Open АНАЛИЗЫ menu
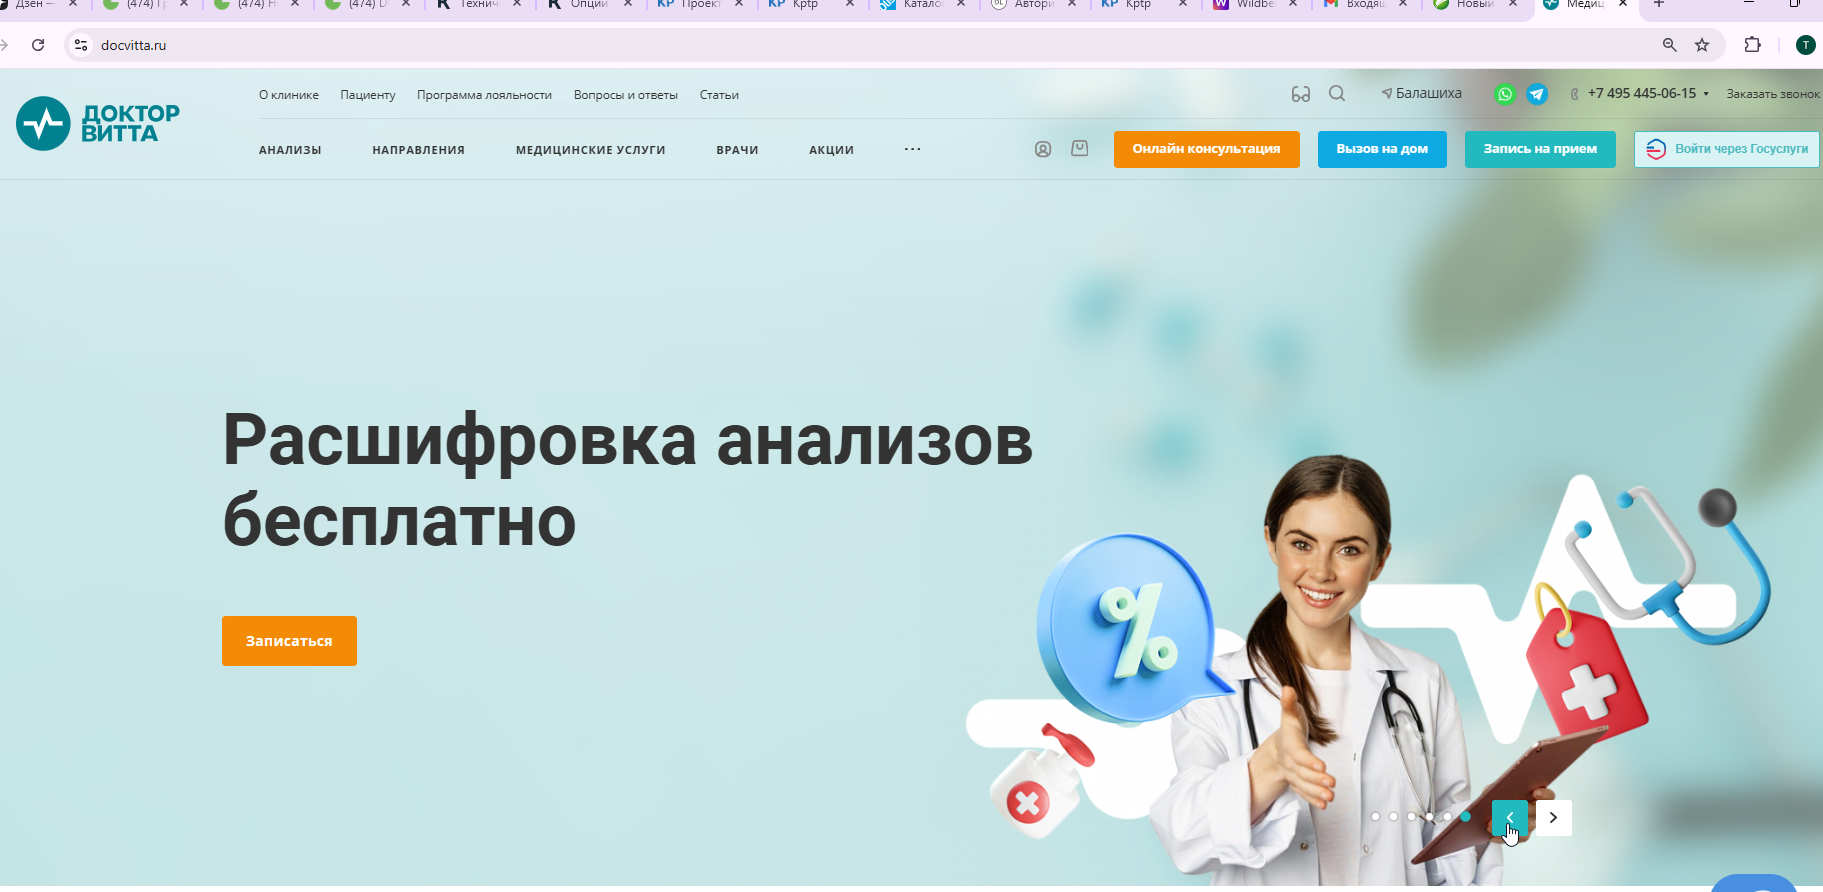The width and height of the screenshot is (1823, 892). [x=290, y=150]
